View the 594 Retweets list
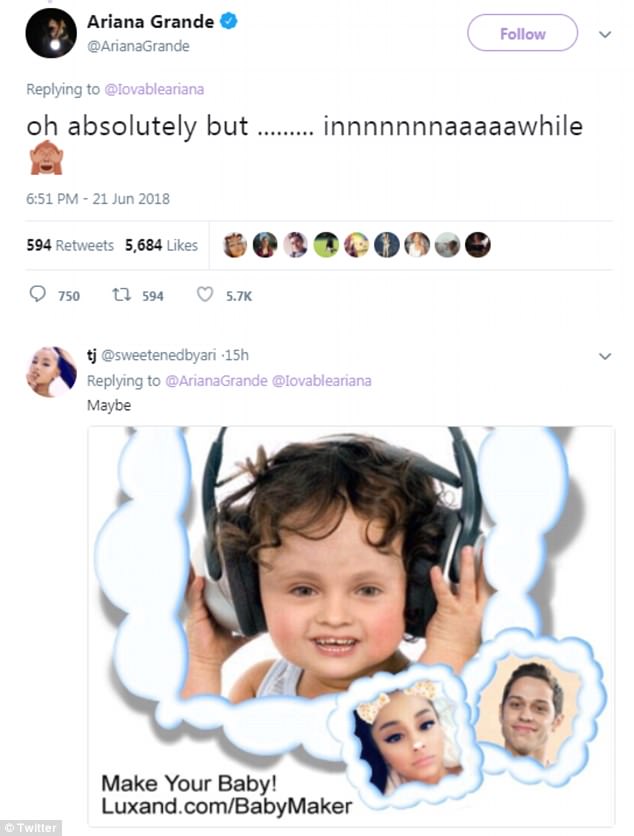The width and height of the screenshot is (634, 836). point(70,245)
